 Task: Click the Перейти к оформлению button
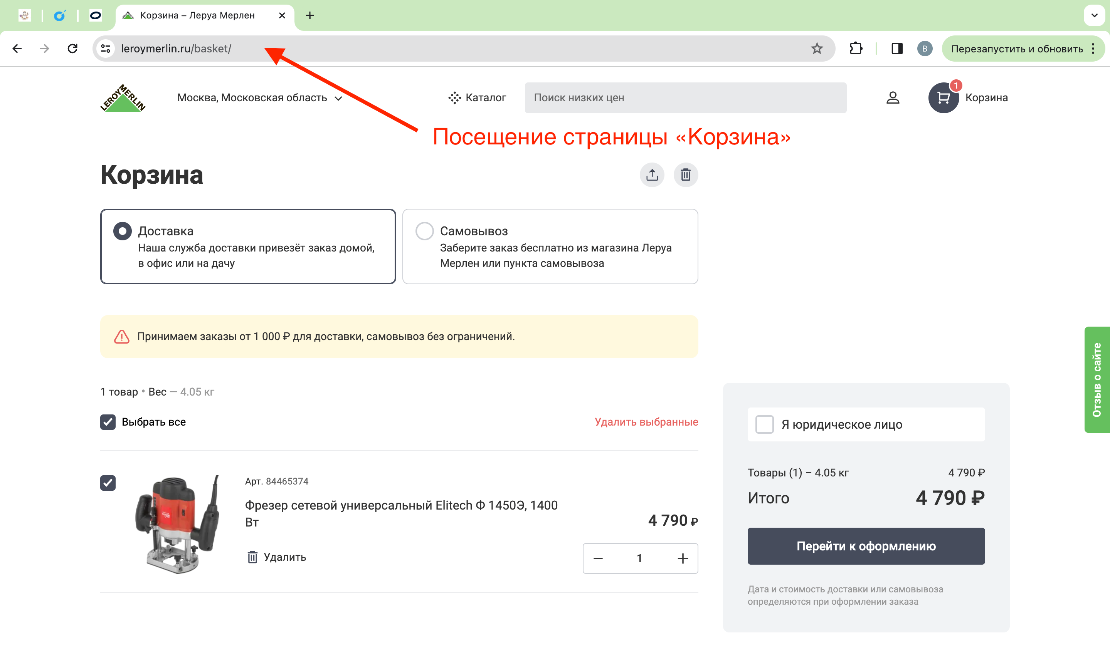866,546
